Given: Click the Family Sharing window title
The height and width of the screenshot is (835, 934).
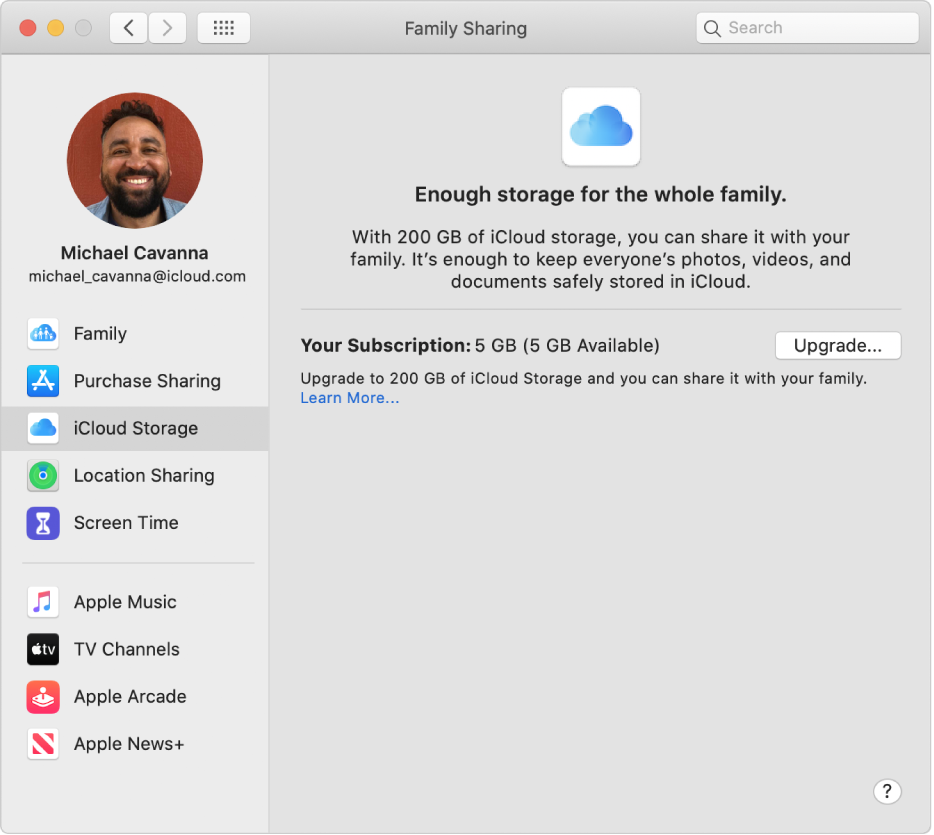Looking at the screenshot, I should pos(466,29).
